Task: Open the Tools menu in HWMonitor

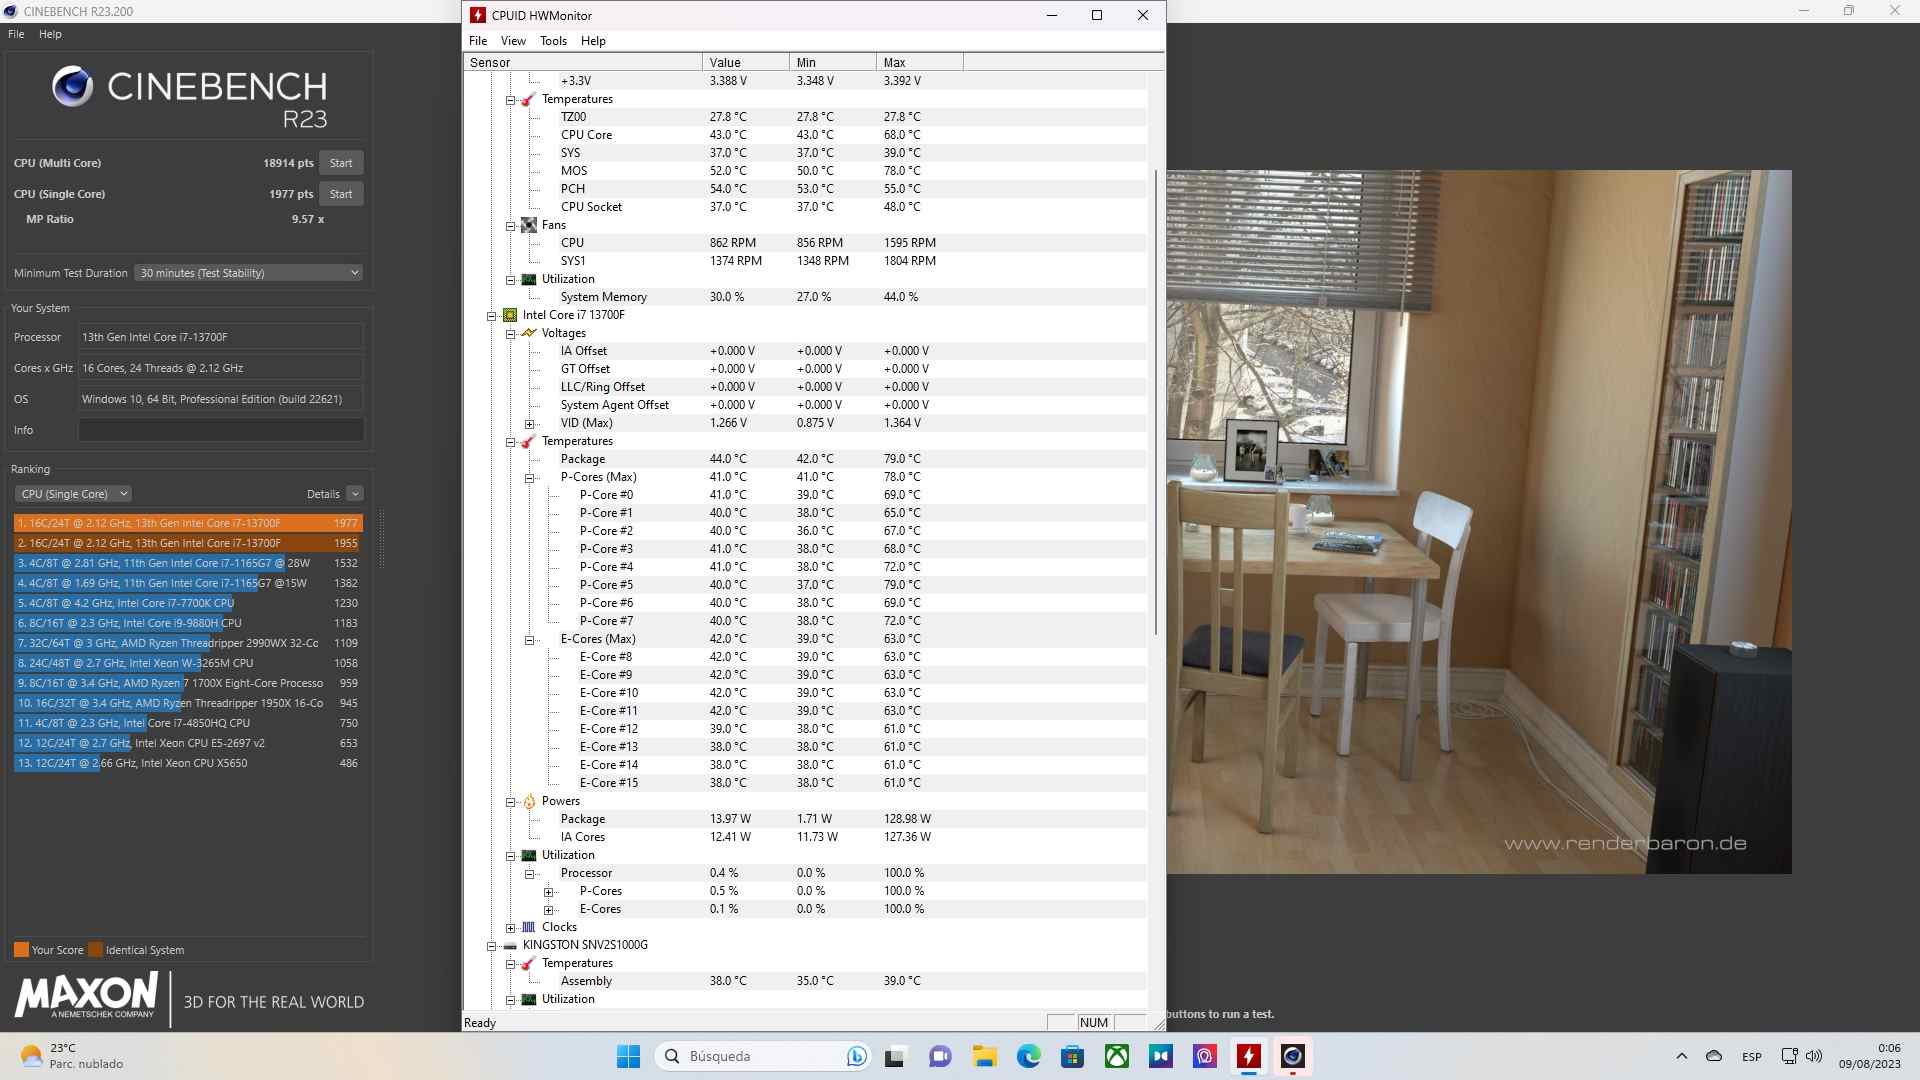Action: (x=553, y=41)
